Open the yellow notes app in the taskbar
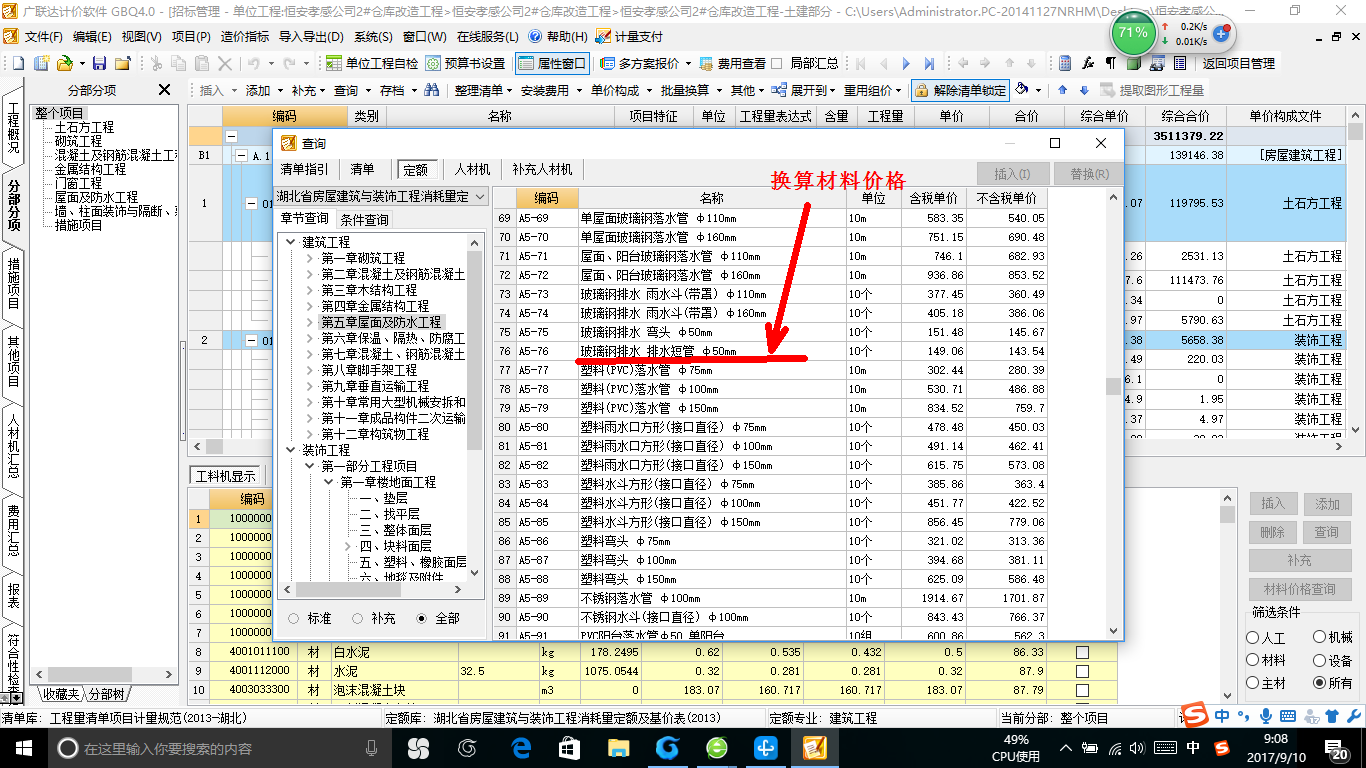Image resolution: width=1366 pixels, height=768 pixels. pyautogui.click(x=814, y=747)
